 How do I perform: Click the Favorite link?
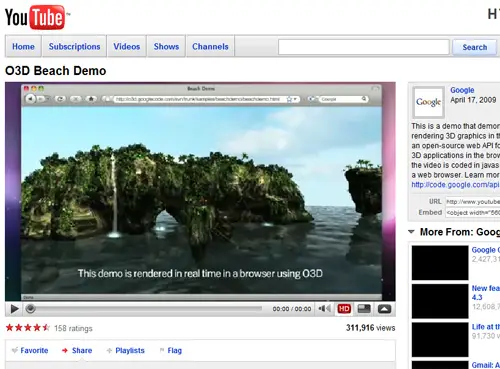34,350
